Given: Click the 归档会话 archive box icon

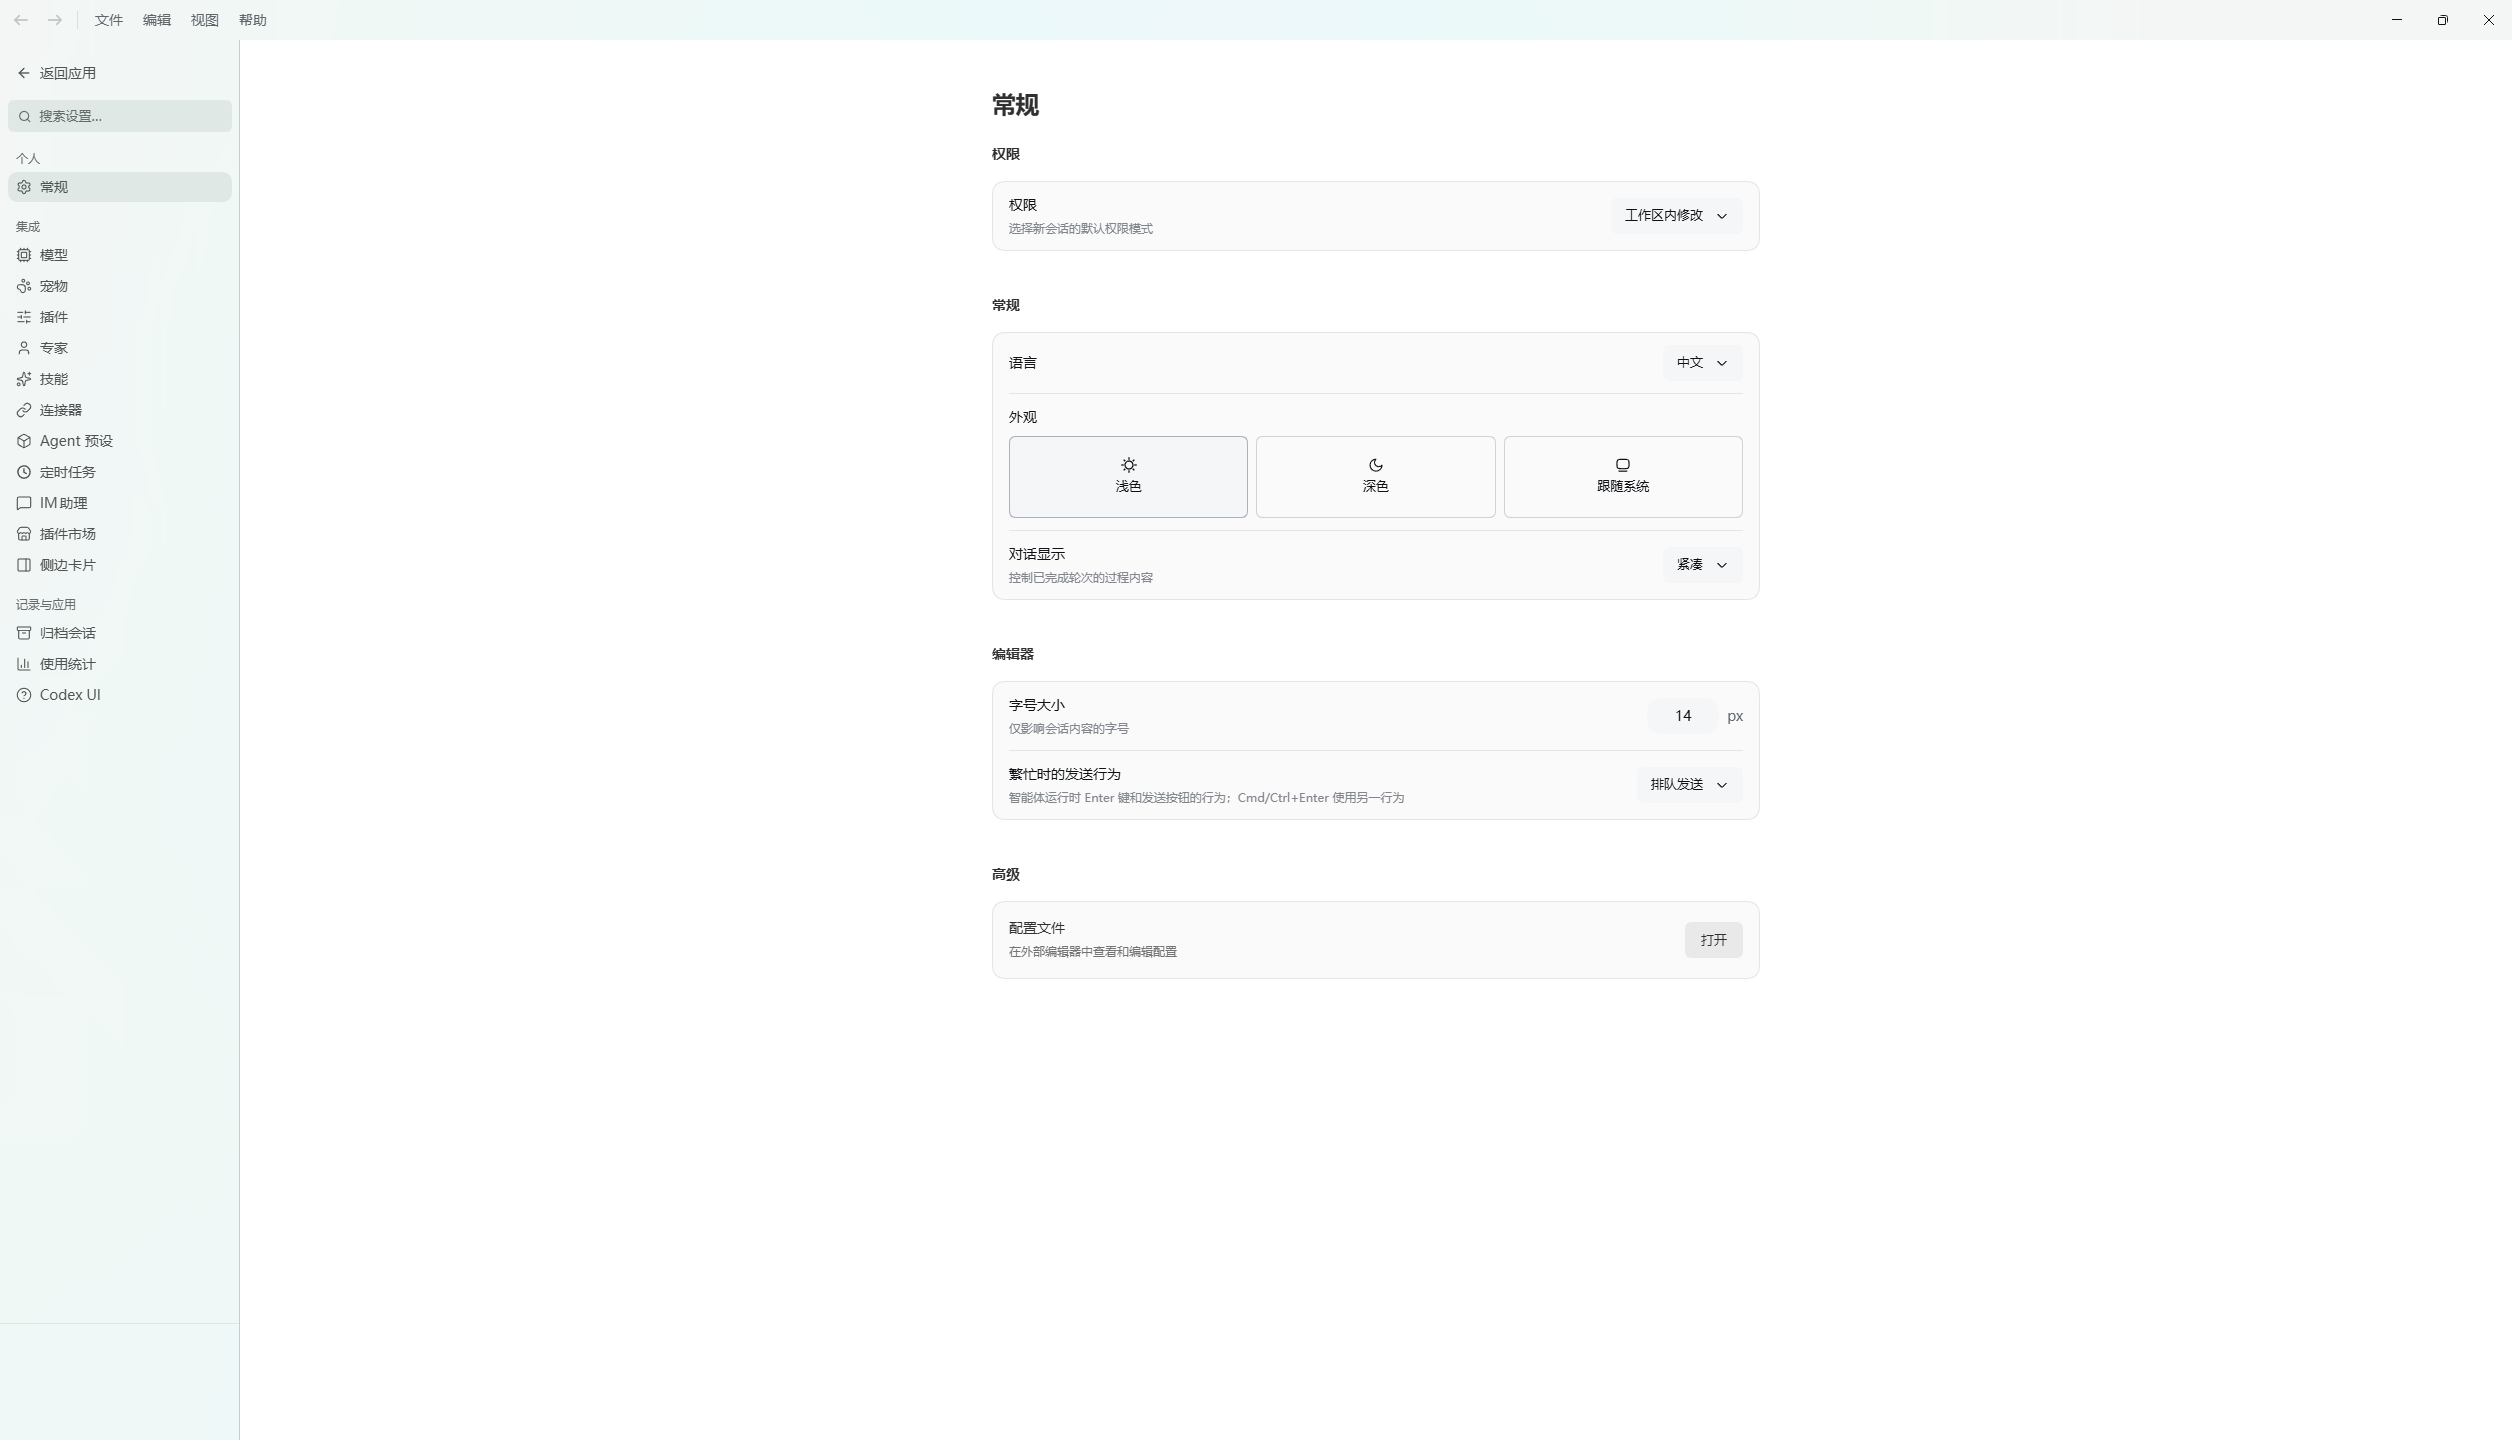Looking at the screenshot, I should pos(24,633).
